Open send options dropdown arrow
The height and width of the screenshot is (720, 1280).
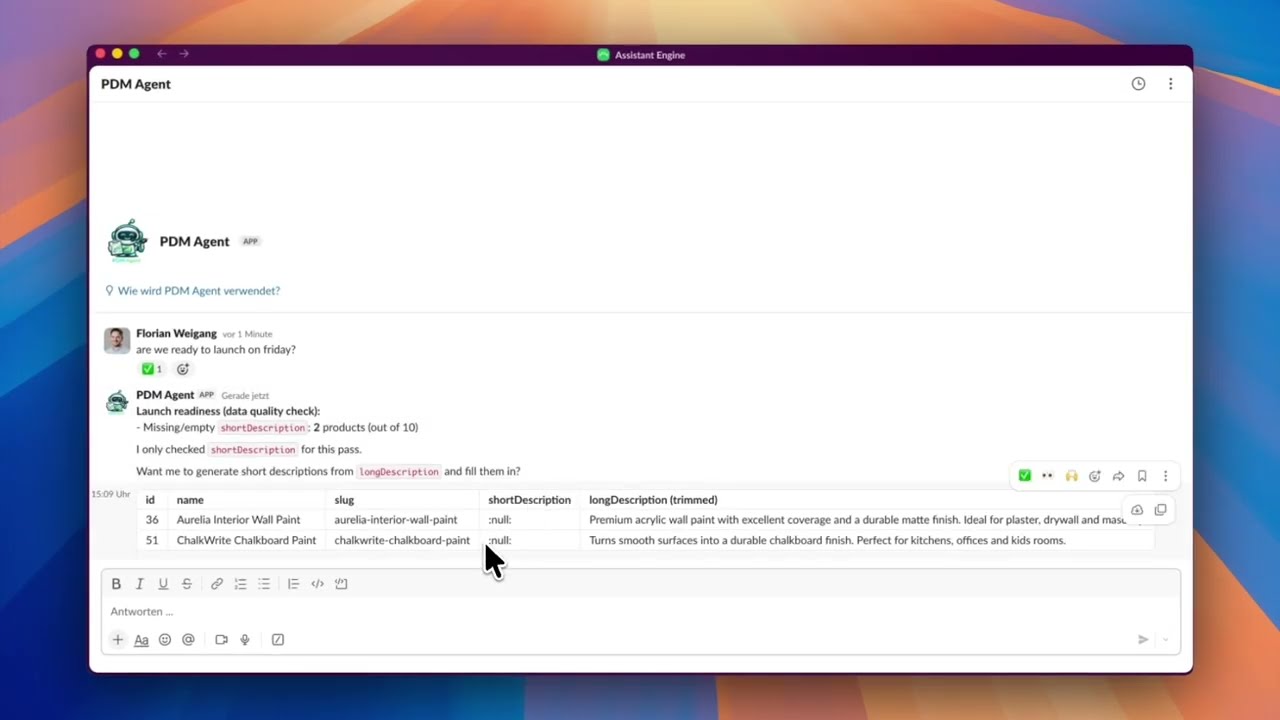click(1165, 640)
